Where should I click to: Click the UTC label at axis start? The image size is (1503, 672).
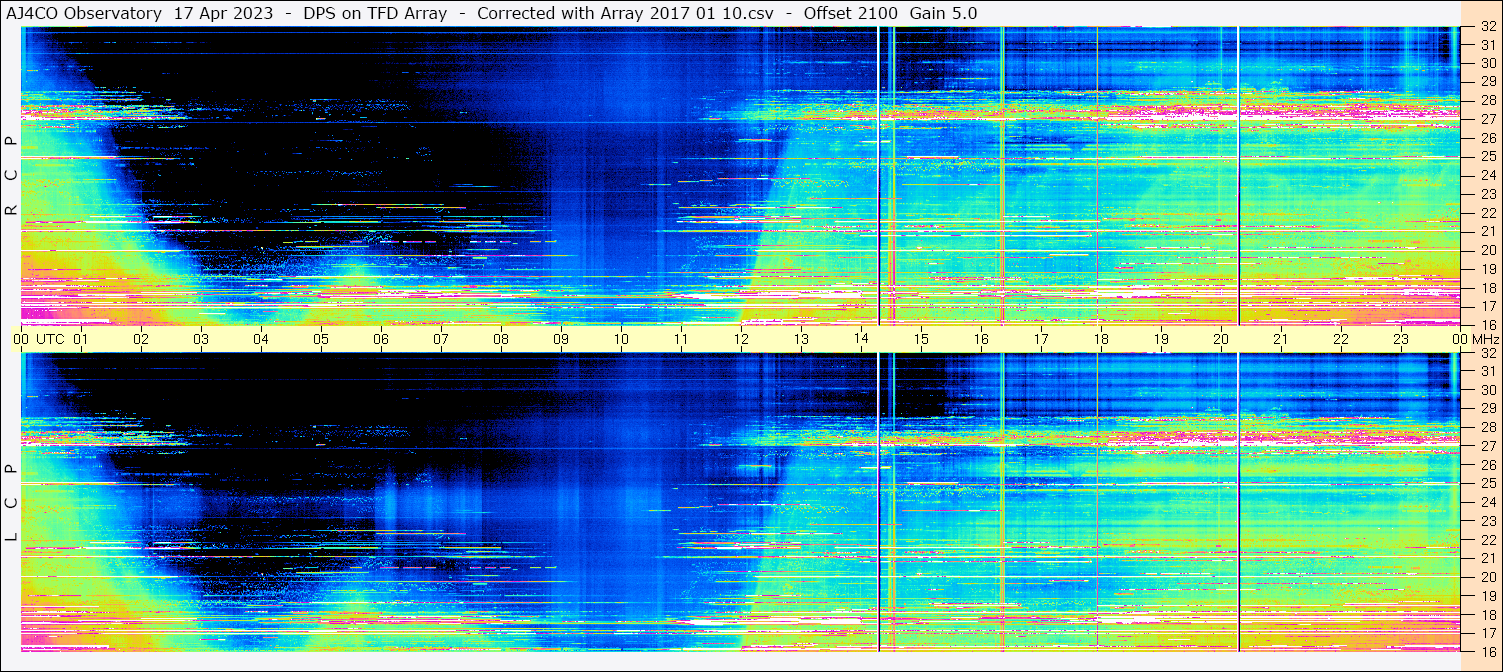pos(50,339)
